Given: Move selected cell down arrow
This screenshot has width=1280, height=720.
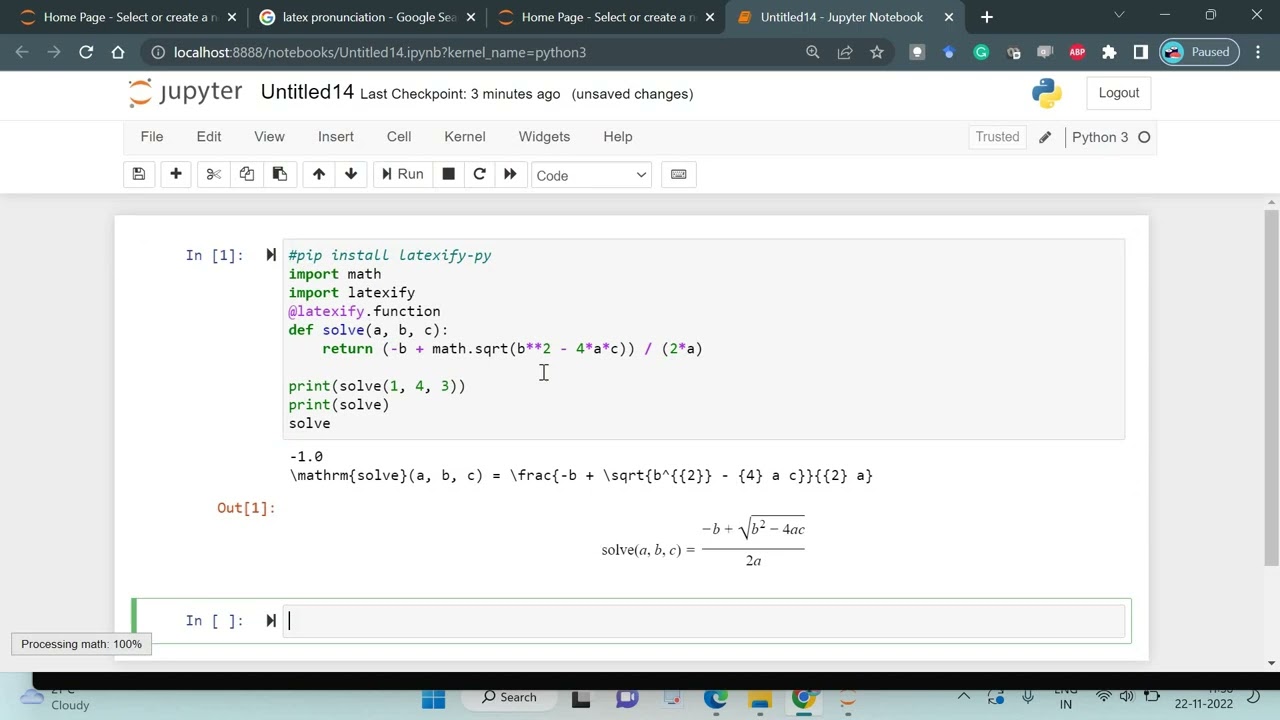Looking at the screenshot, I should [x=351, y=174].
